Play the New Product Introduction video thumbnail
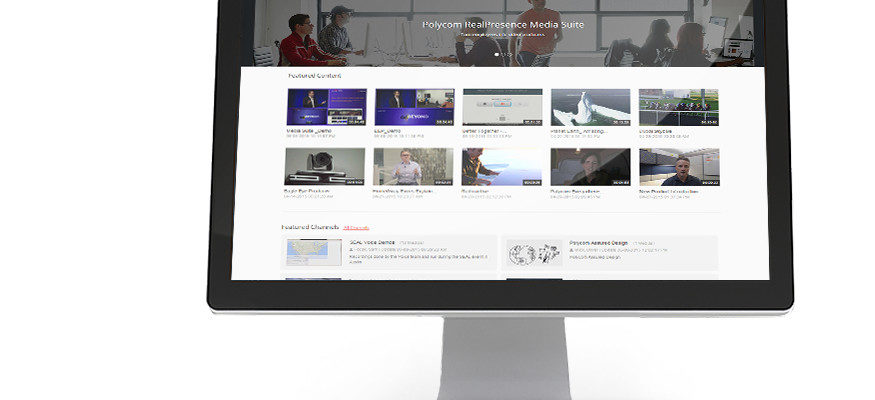The width and height of the screenshot is (875, 400). (x=679, y=166)
